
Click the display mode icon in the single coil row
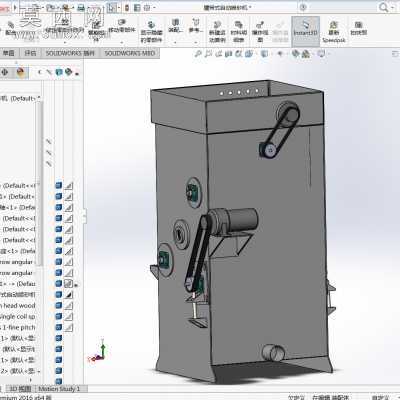[59, 316]
